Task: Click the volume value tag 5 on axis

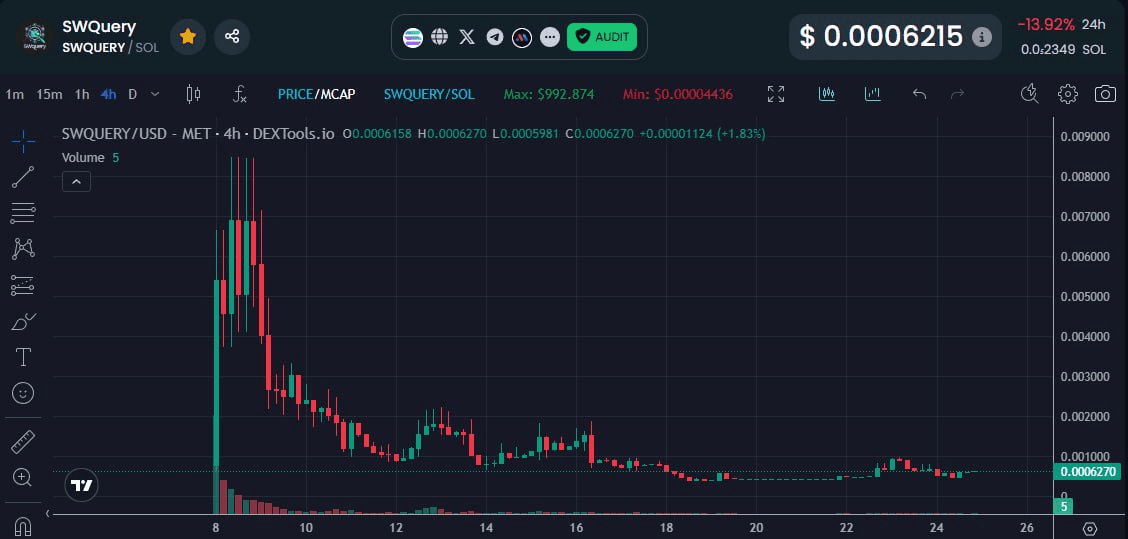Action: pos(1063,507)
